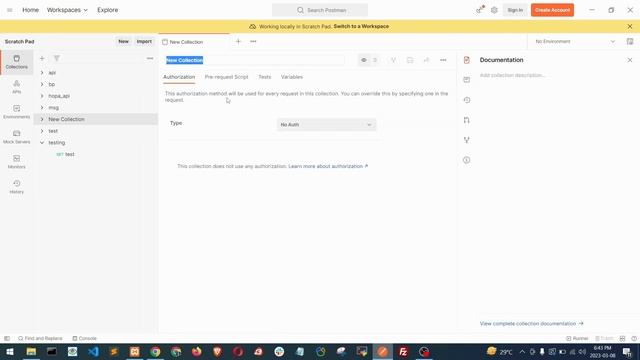Viewport: 640px width, 360px height.
Task: Open the No Environment dropdown
Action: click(575, 41)
